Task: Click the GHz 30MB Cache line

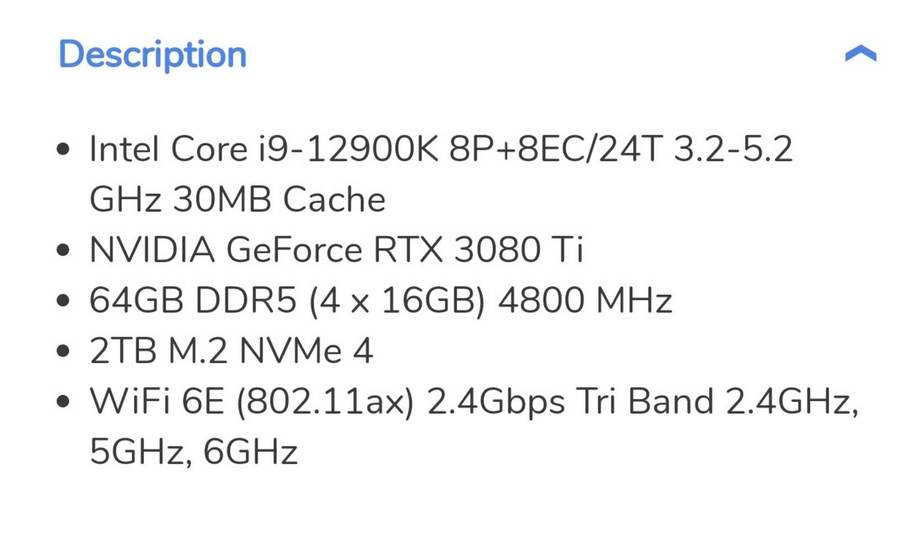Action: click(x=237, y=200)
